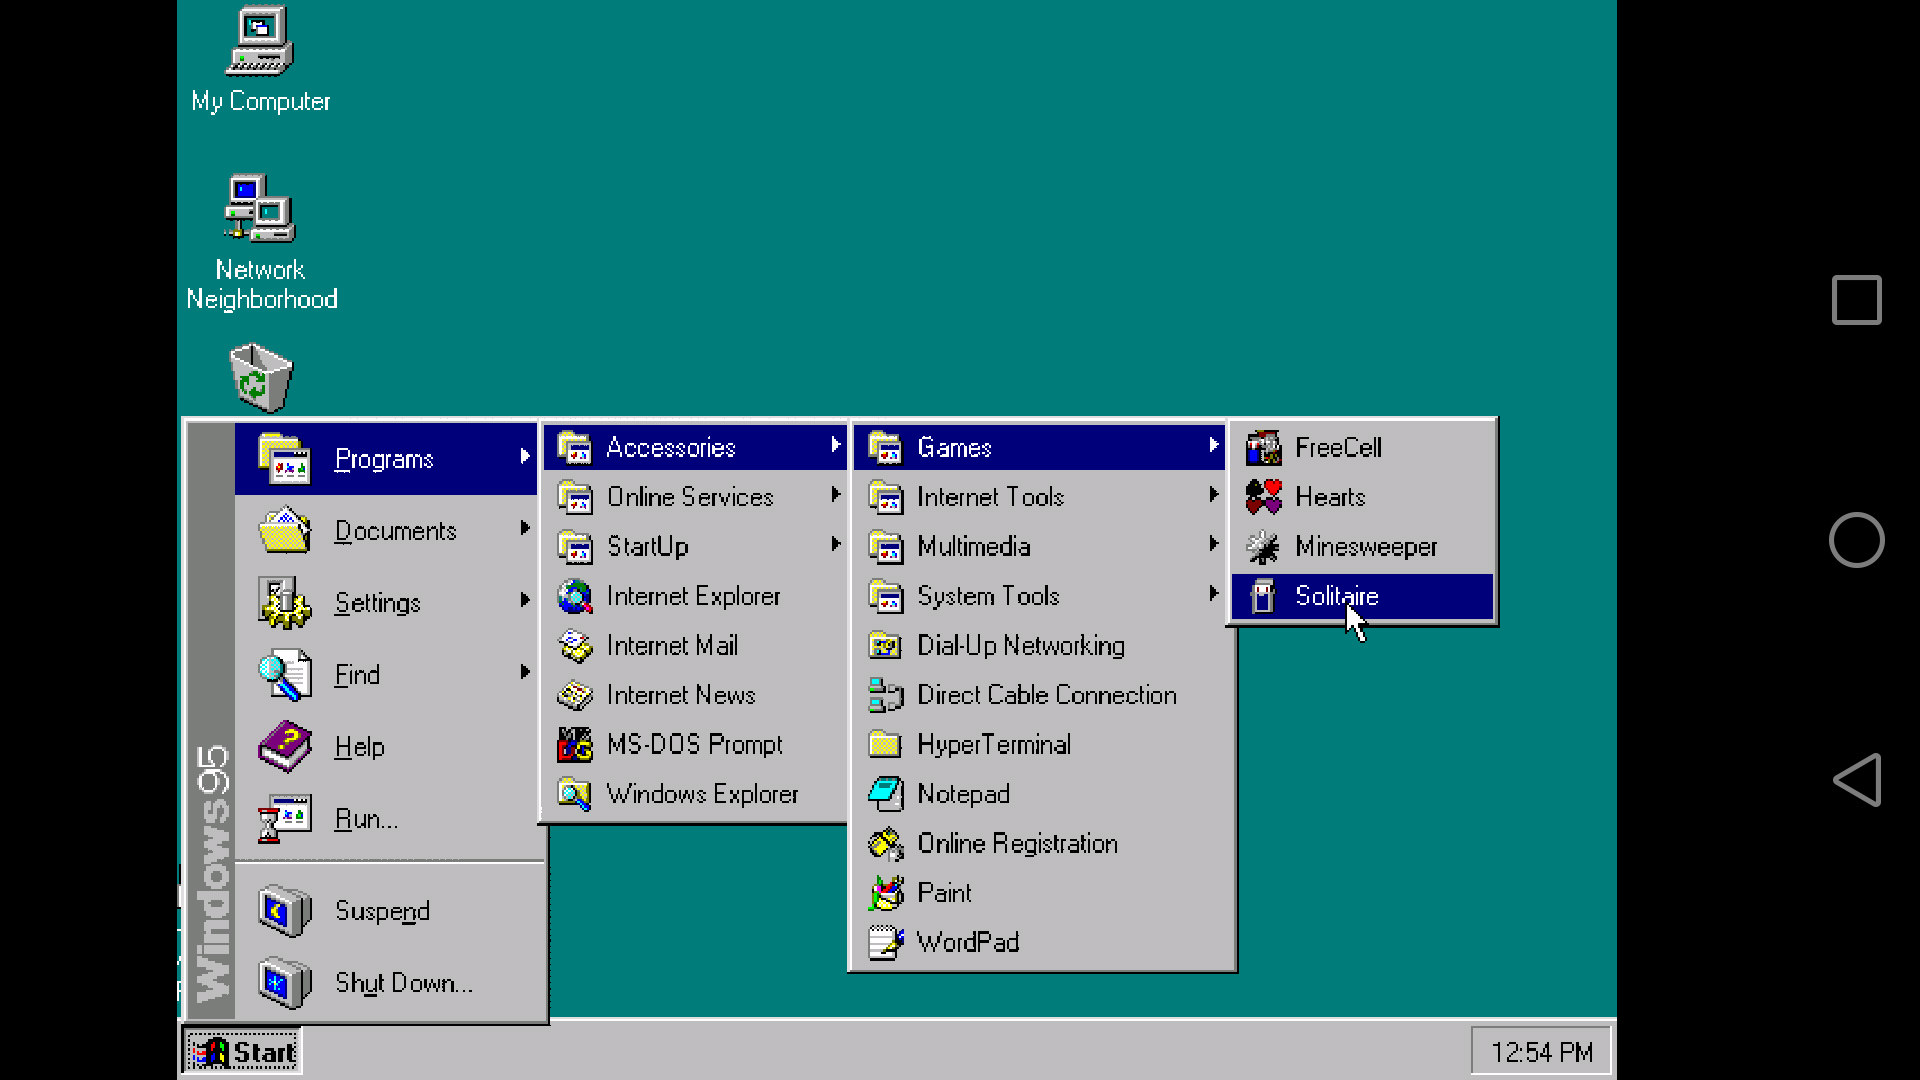
Task: Expand the System Tools submenu
Action: pos(988,596)
